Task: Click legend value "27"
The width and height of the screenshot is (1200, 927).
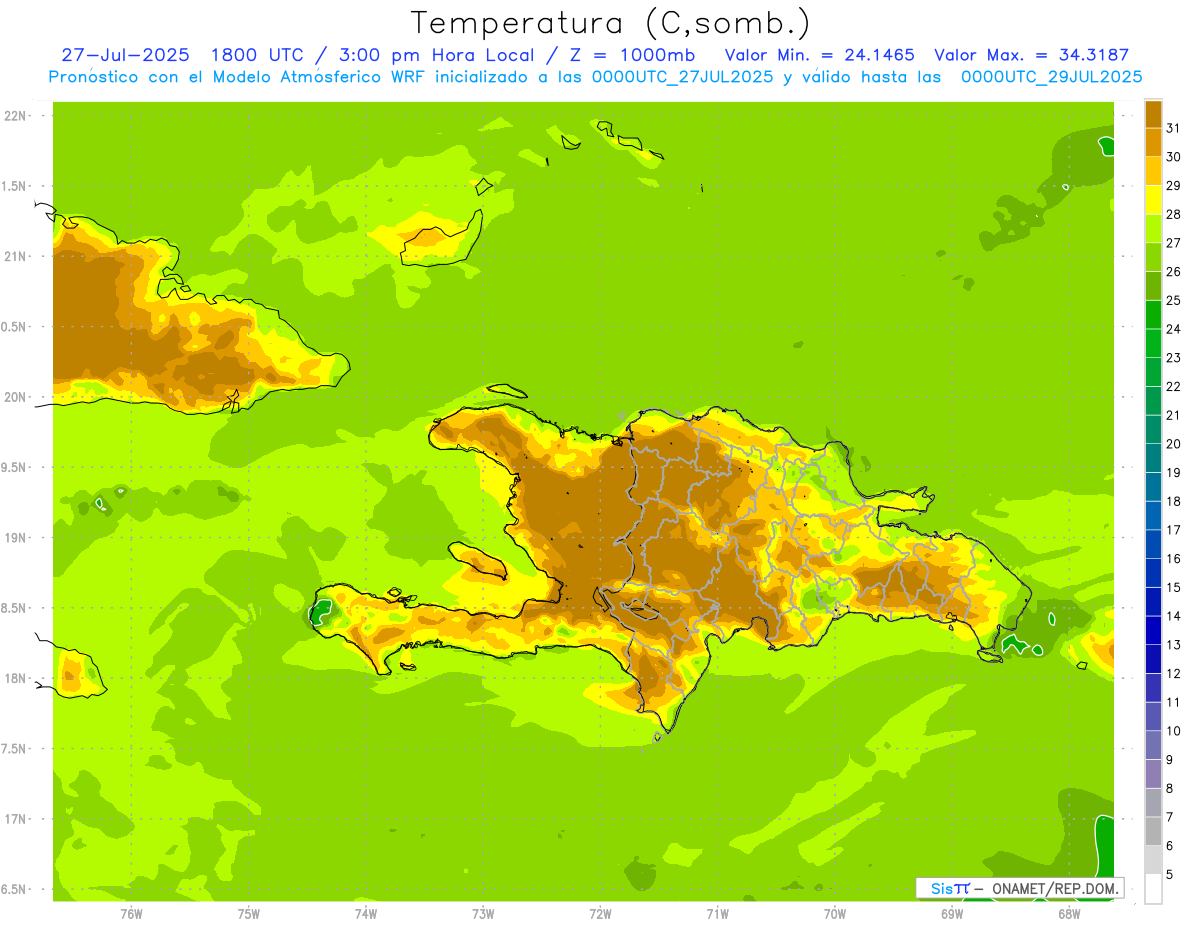Action: click(x=1173, y=243)
